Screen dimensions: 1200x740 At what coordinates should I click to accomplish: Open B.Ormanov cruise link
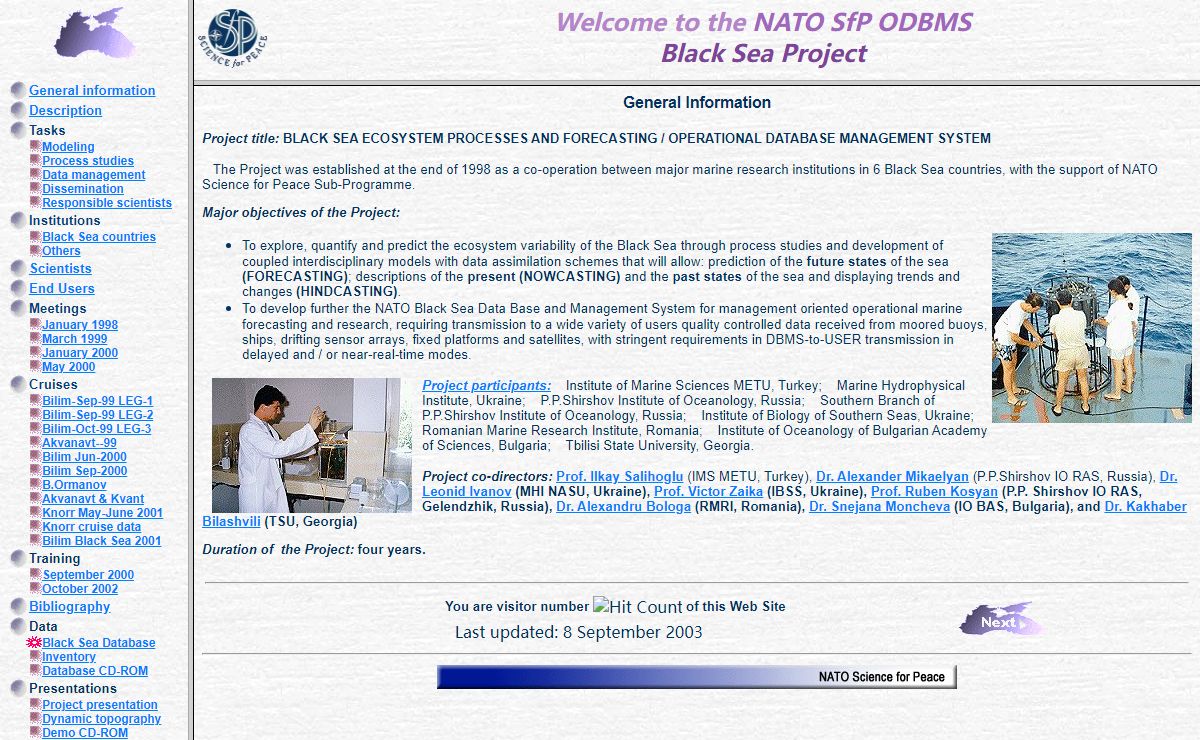pos(74,485)
